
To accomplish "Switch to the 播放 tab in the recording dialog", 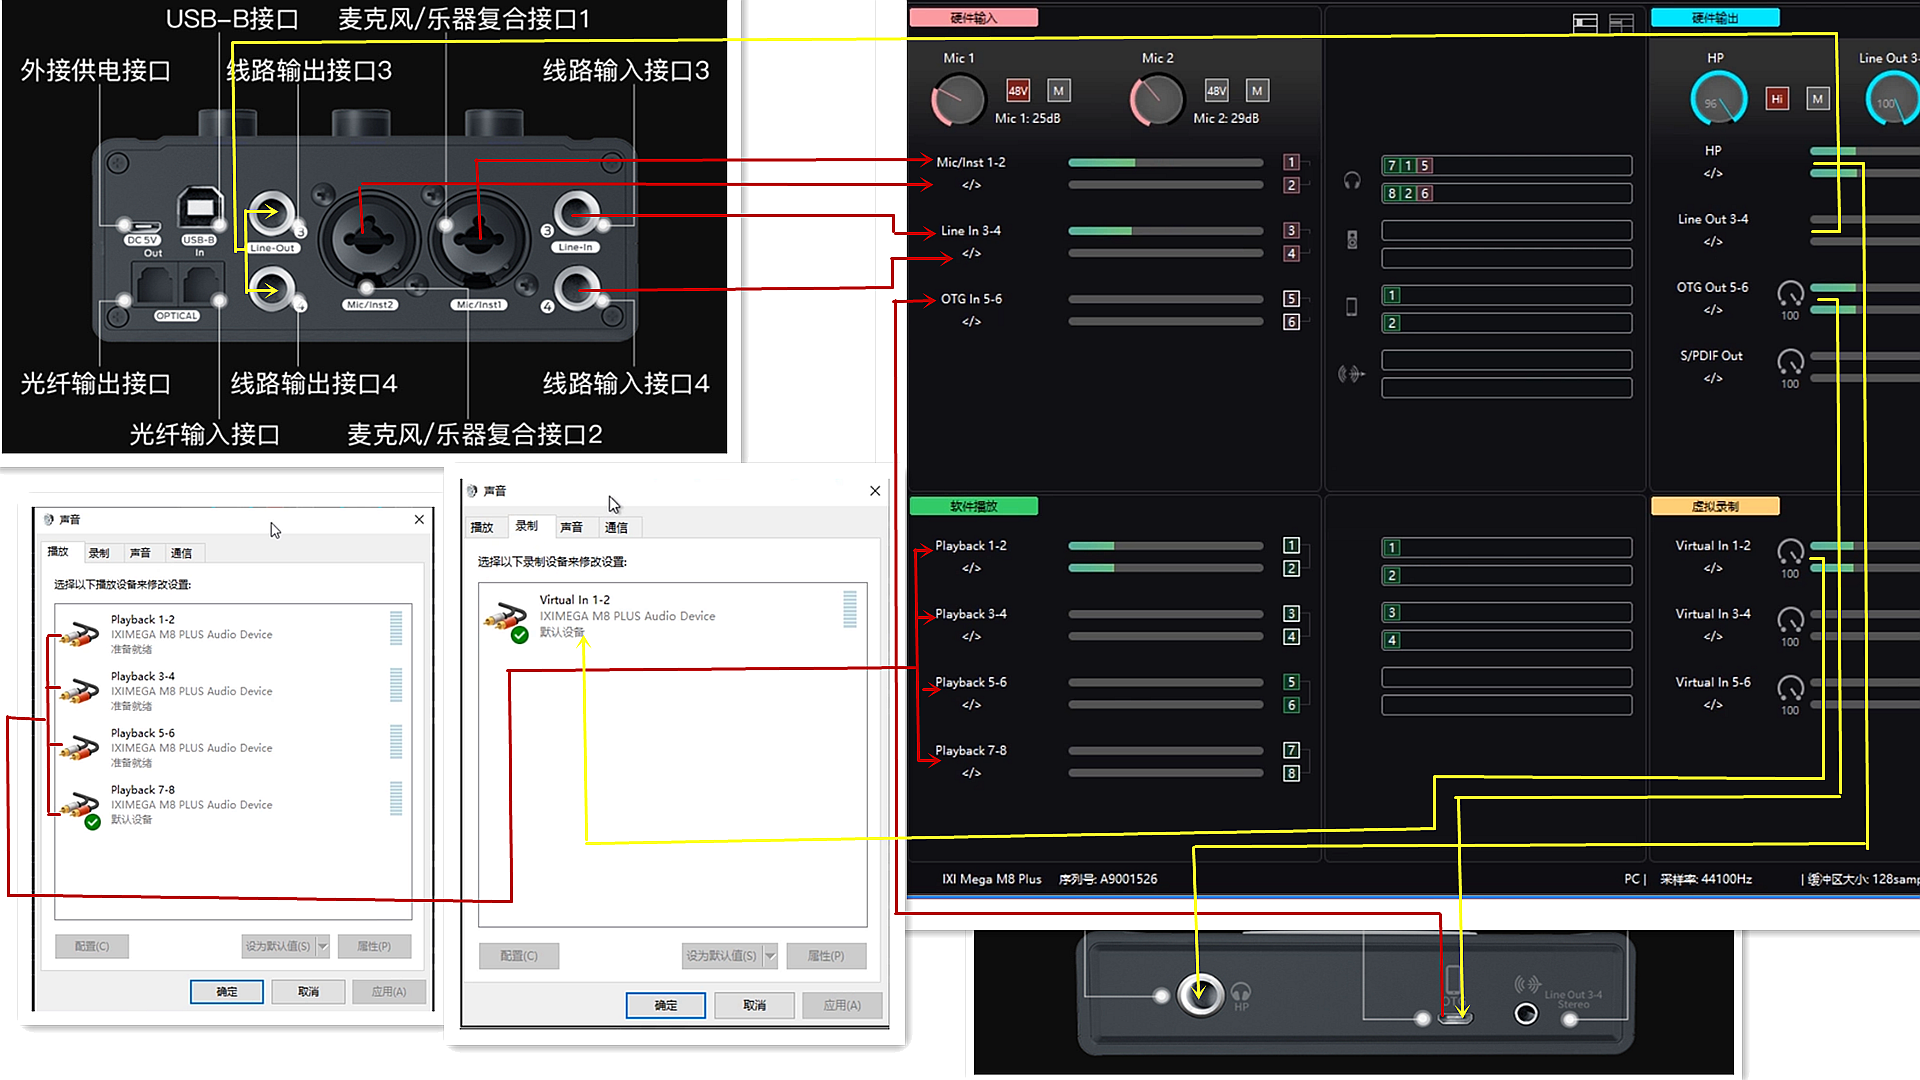I will [484, 527].
